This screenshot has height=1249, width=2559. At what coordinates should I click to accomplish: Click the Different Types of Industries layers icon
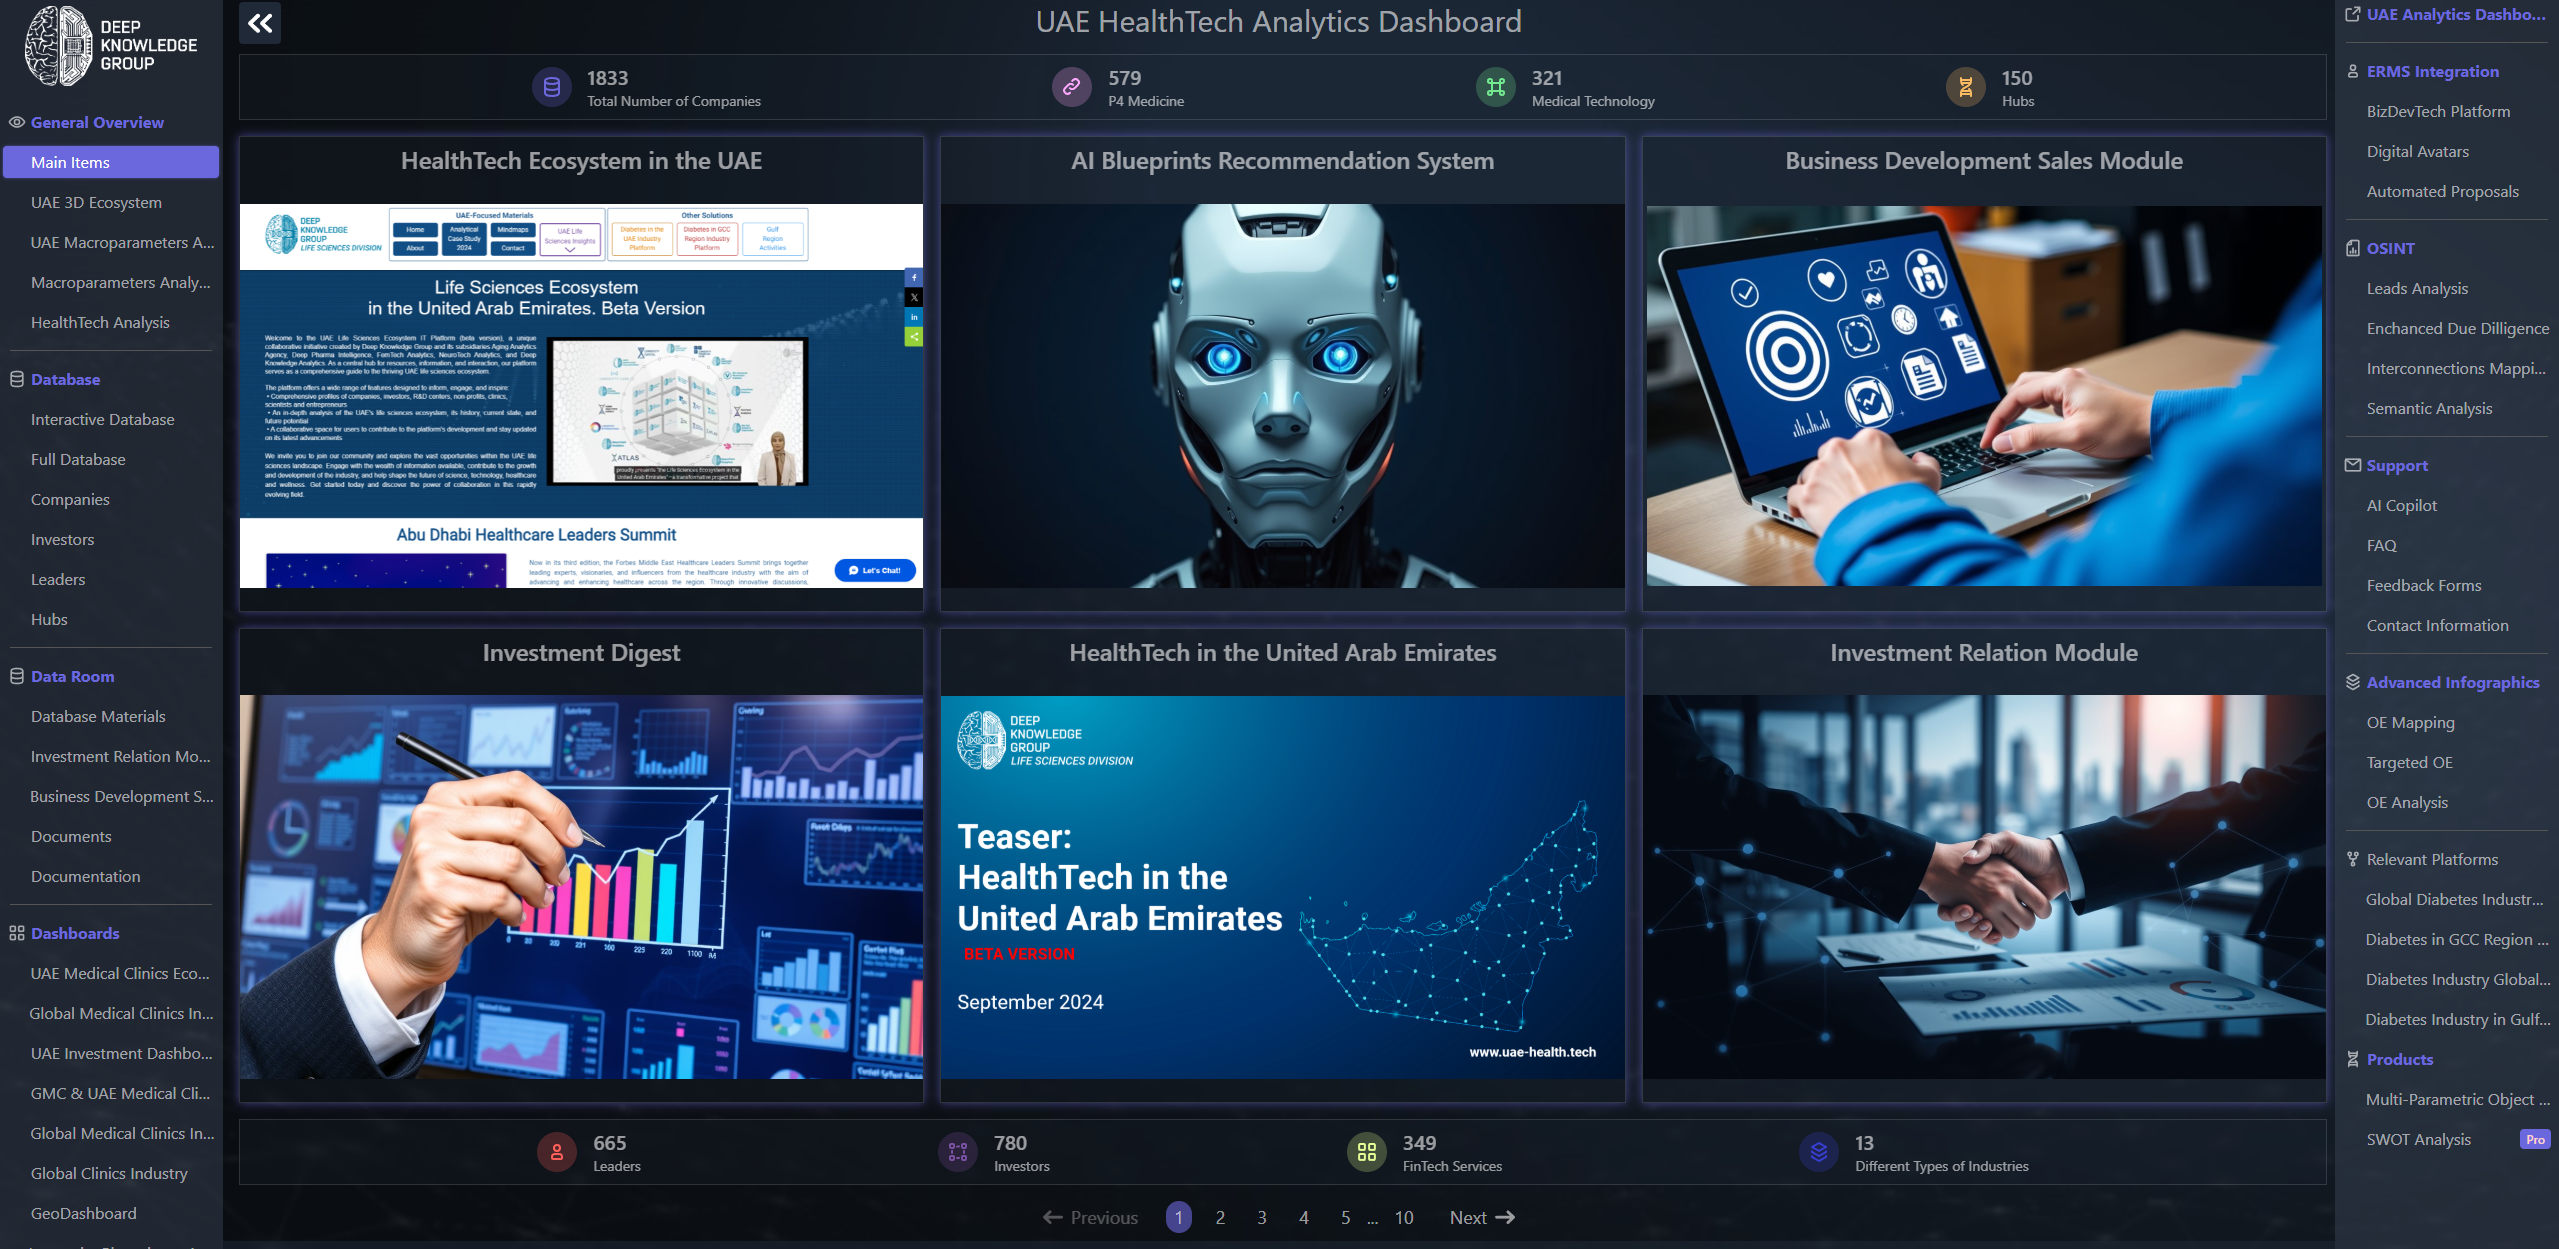point(1818,1152)
